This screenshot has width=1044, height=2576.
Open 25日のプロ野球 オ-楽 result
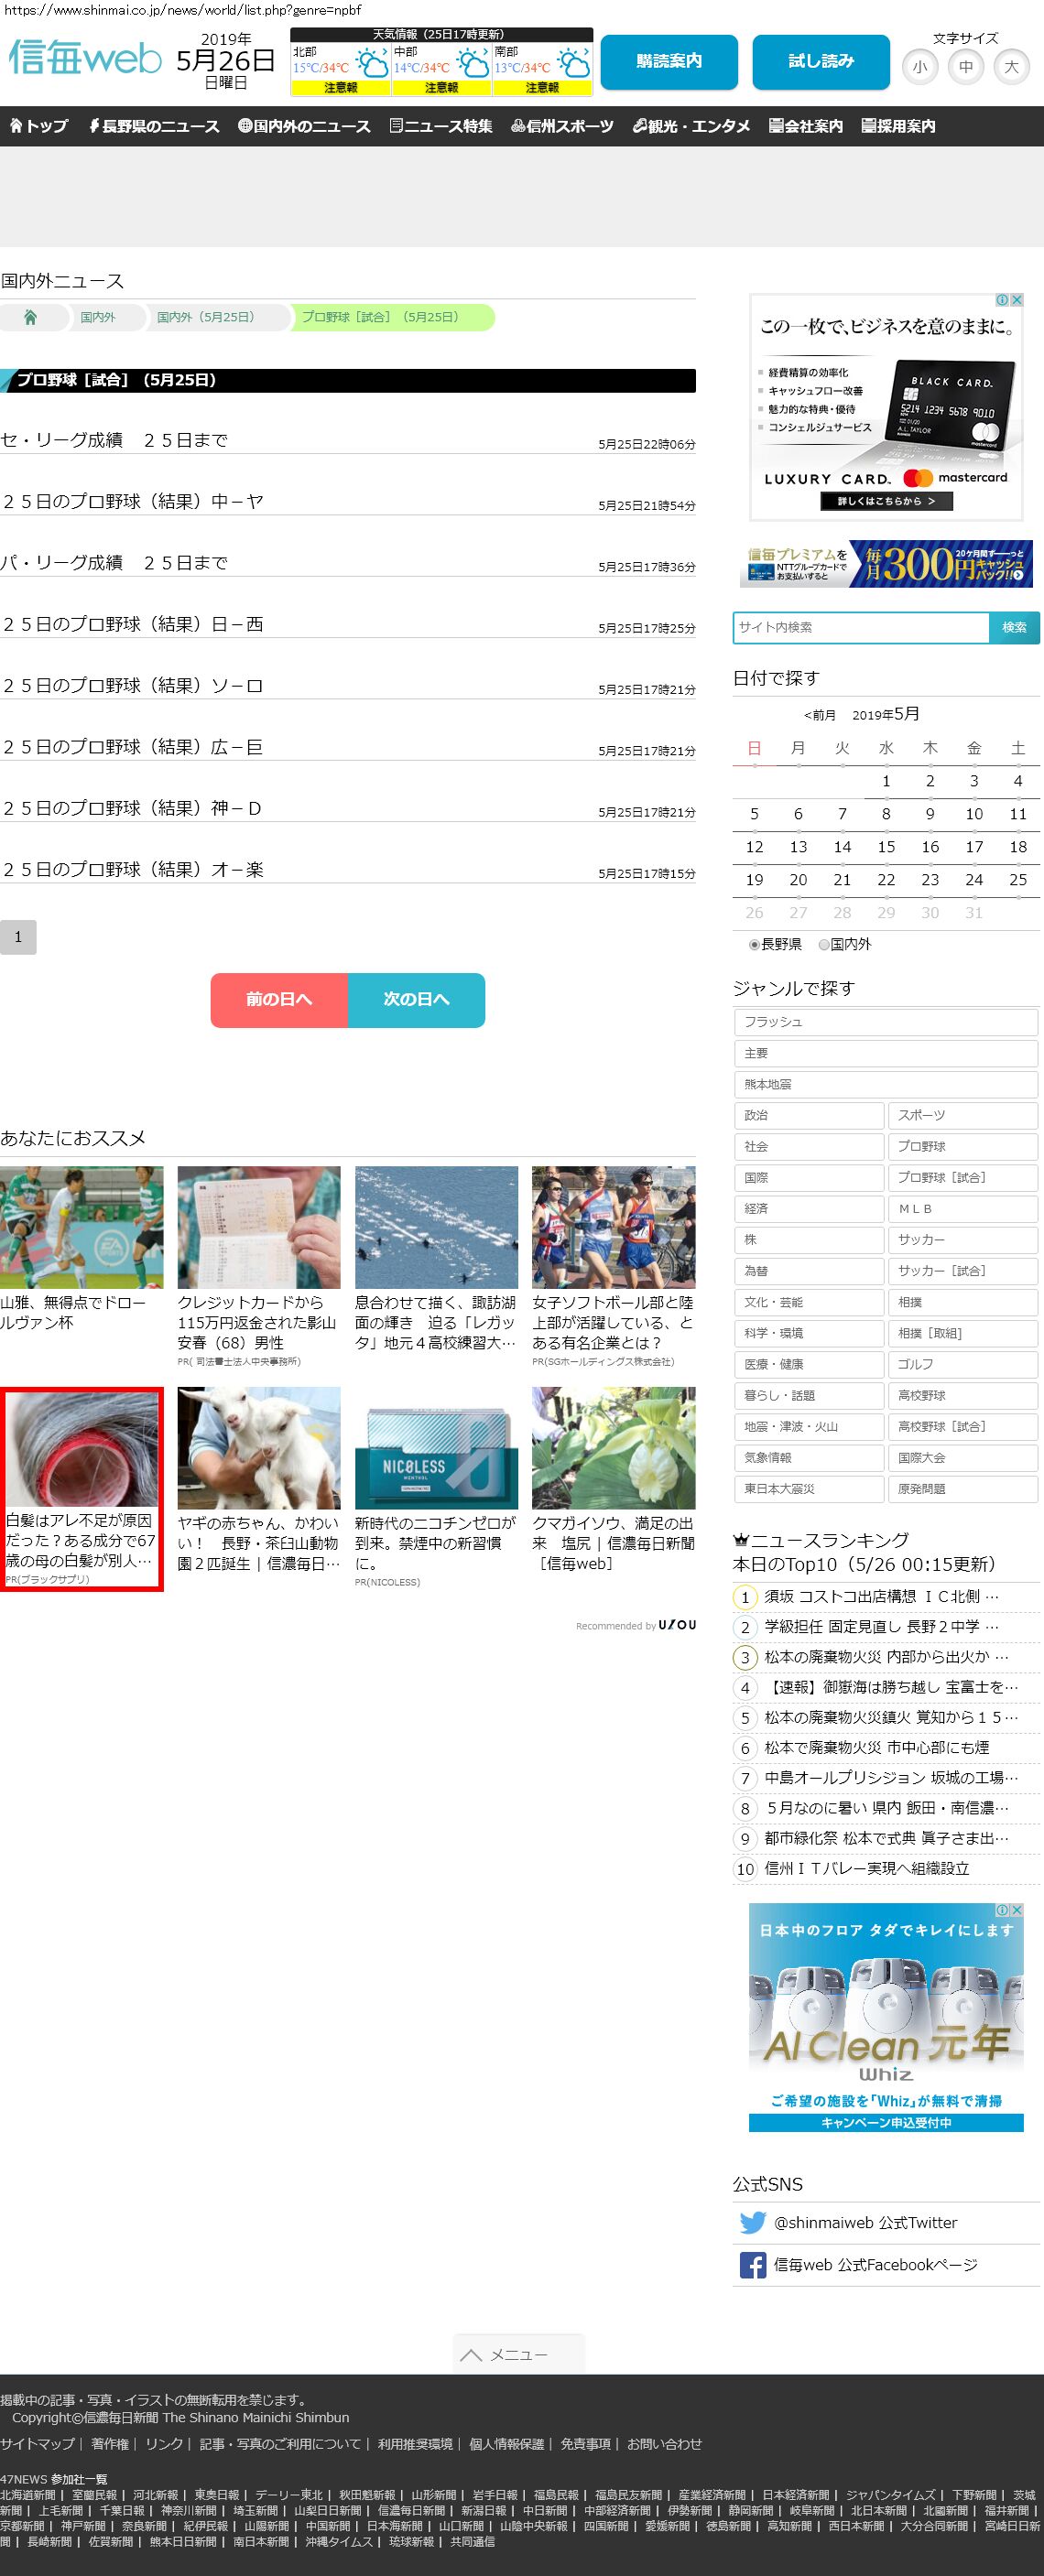pos(132,870)
